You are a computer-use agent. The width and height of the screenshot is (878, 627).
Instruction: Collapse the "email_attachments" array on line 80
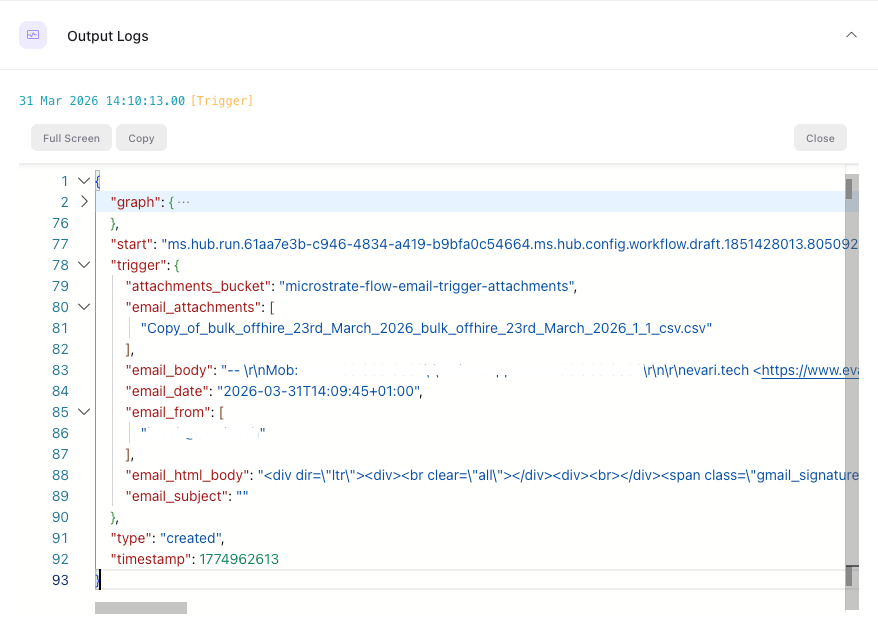point(84,307)
